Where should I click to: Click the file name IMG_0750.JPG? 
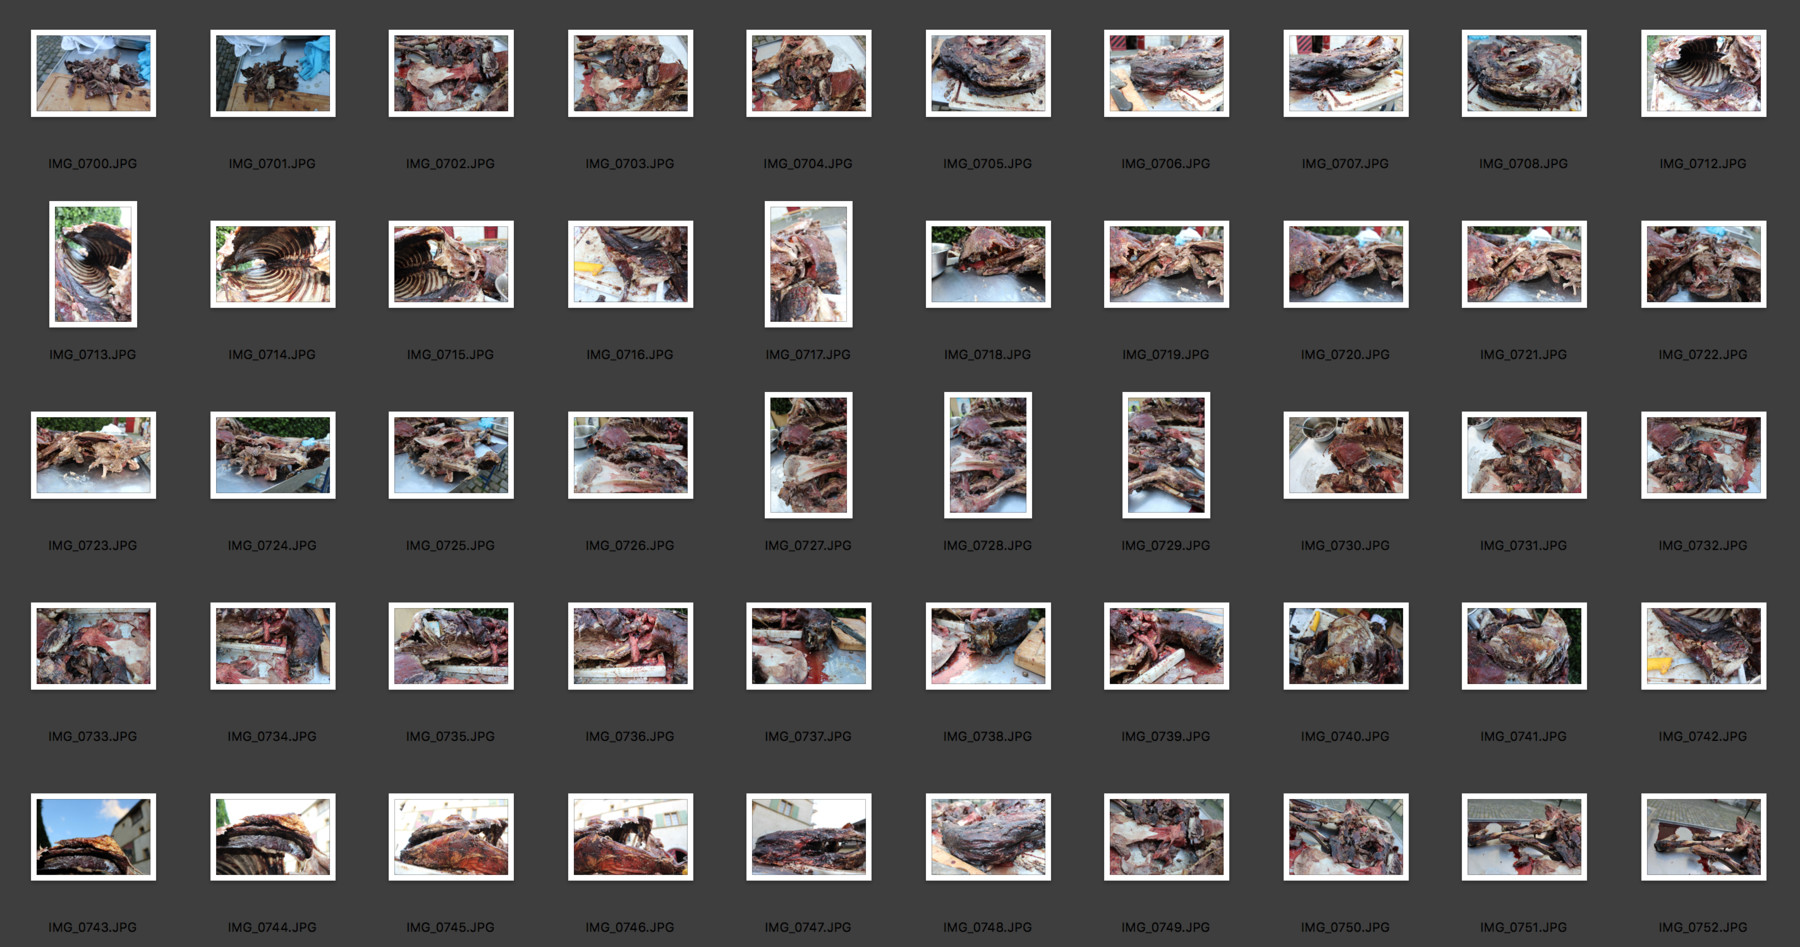coord(1345,927)
